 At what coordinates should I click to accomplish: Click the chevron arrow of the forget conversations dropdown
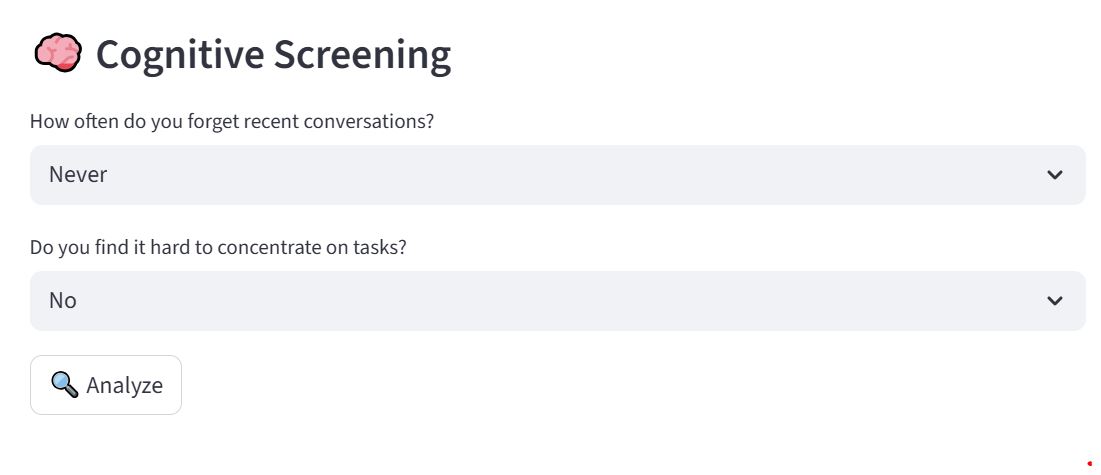[x=1054, y=175]
